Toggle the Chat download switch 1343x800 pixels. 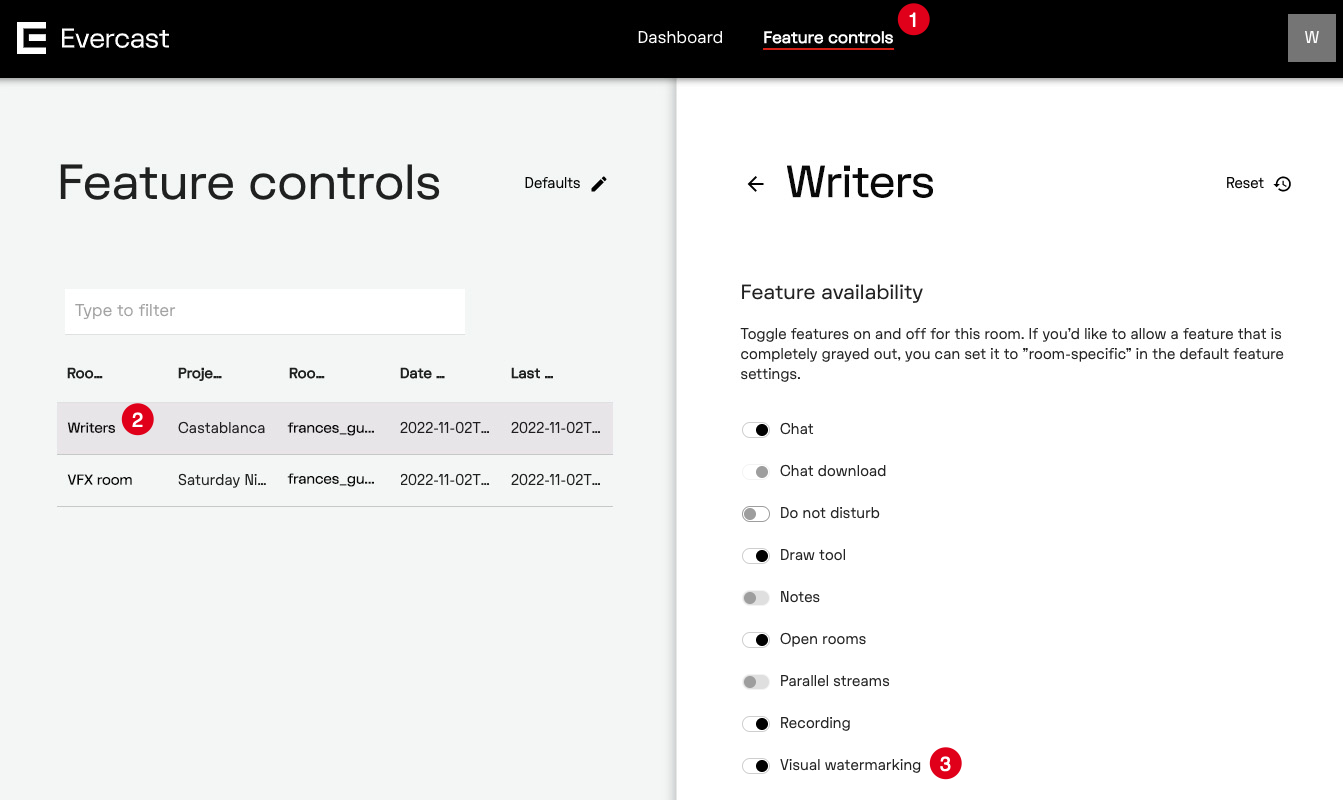[756, 471]
